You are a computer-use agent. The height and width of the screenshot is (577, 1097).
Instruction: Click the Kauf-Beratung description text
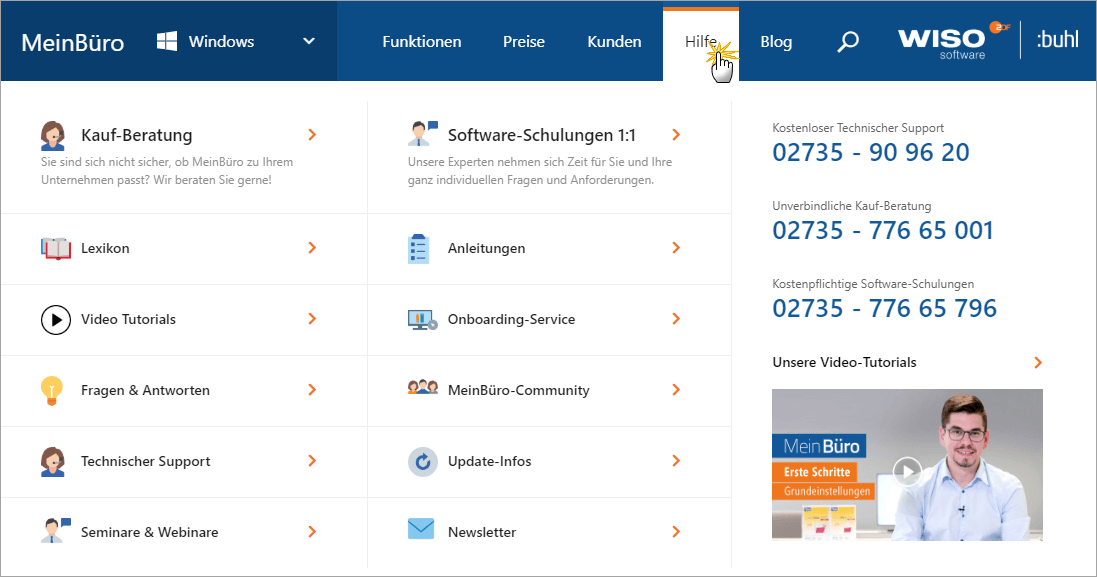(167, 171)
